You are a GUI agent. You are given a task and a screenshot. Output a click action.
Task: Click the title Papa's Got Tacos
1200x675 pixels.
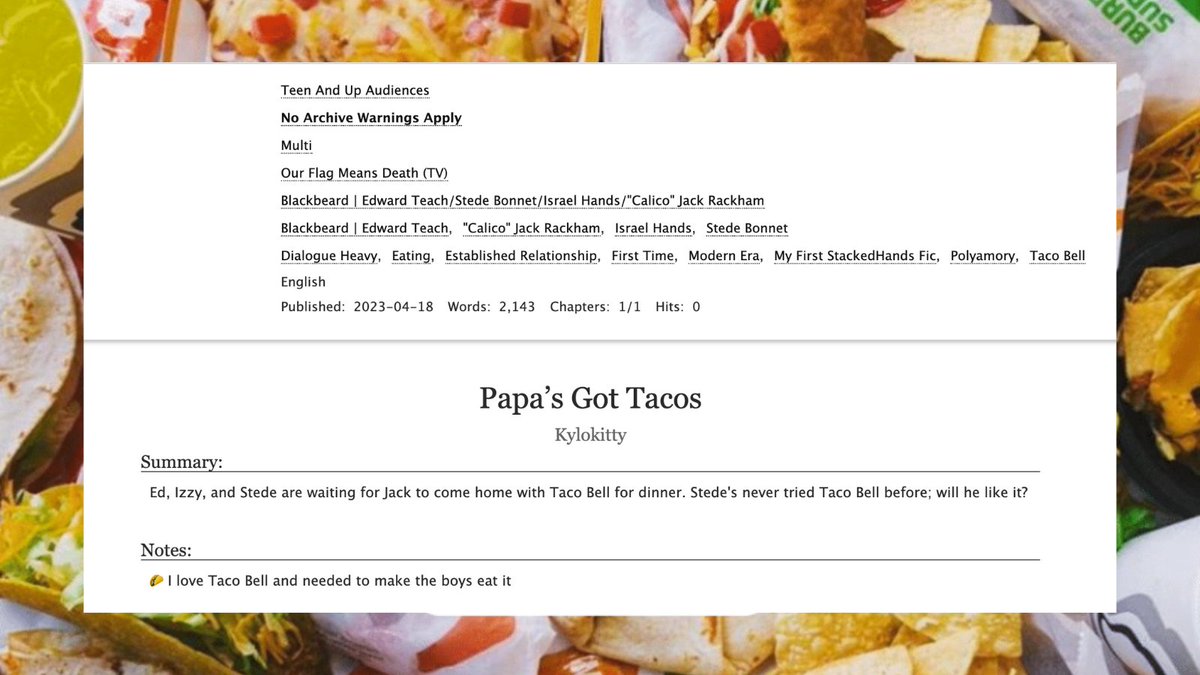pos(590,398)
